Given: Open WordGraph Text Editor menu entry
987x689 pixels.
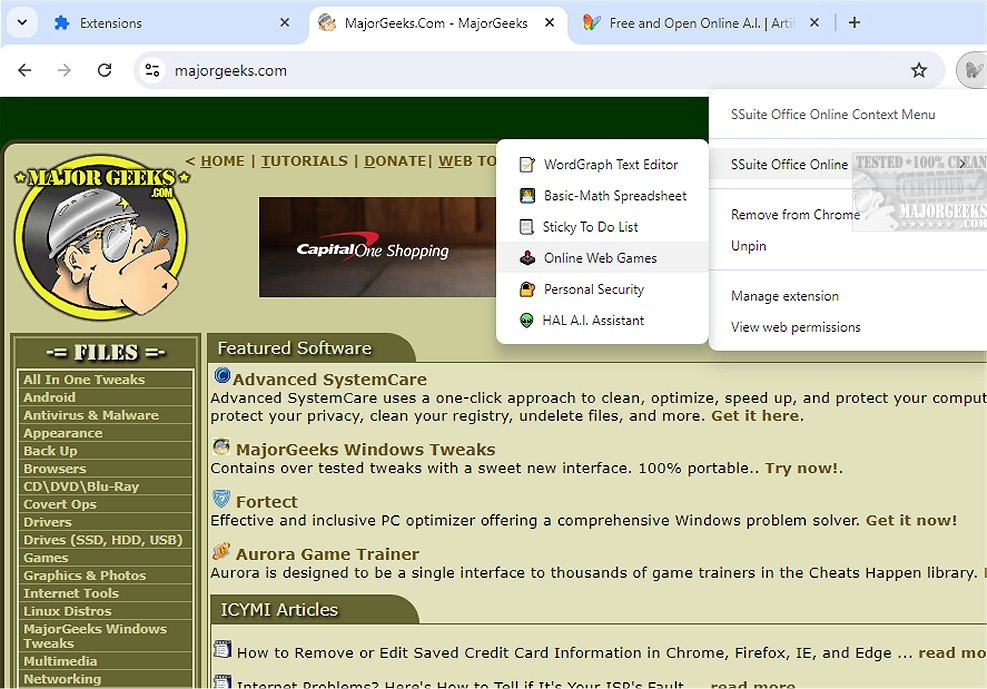Looking at the screenshot, I should click(x=602, y=165).
